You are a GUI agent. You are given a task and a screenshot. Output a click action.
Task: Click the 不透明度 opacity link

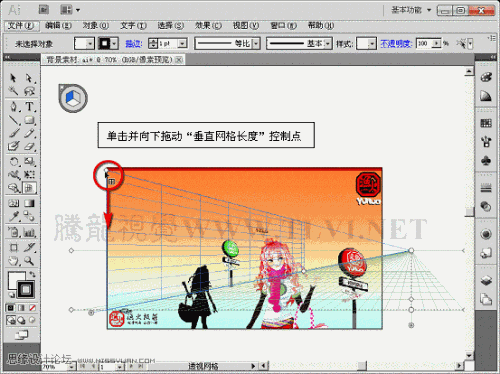(x=396, y=44)
